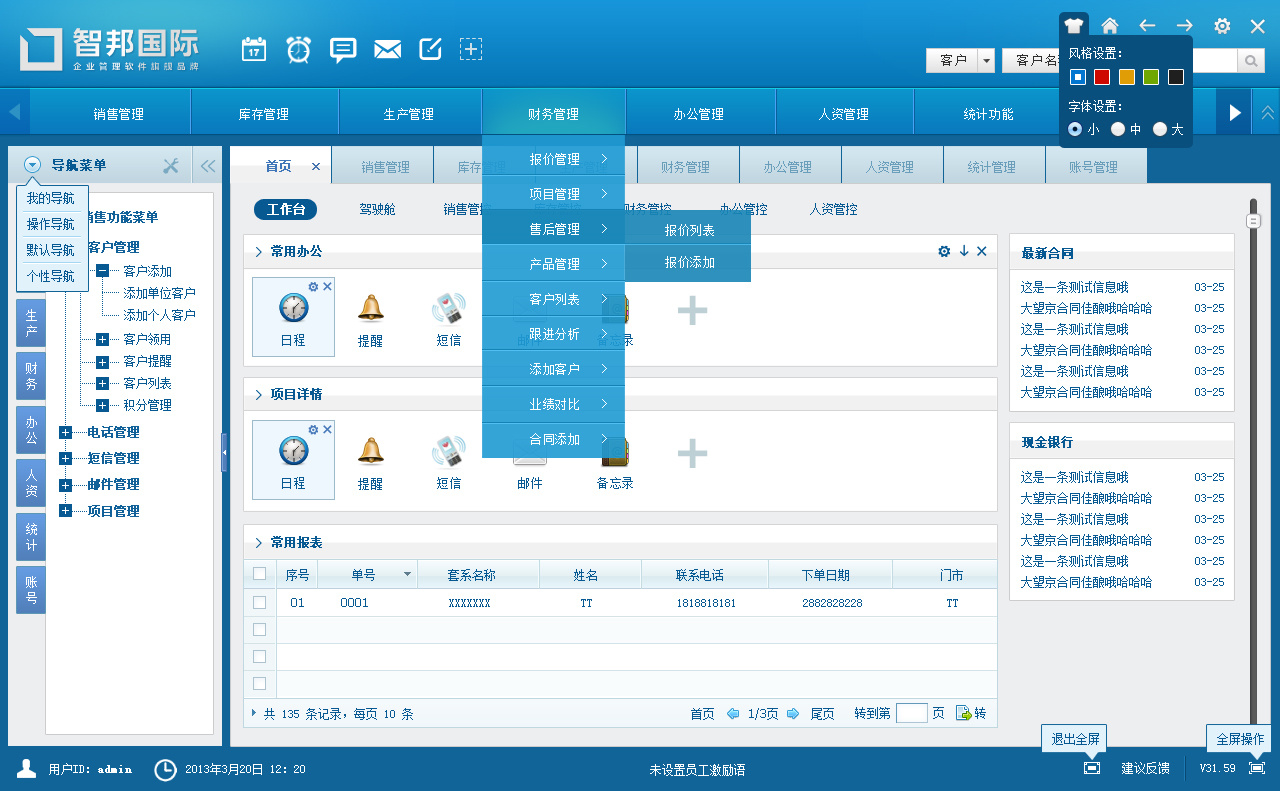Collapse the 客户添加 tree node

click(102, 271)
